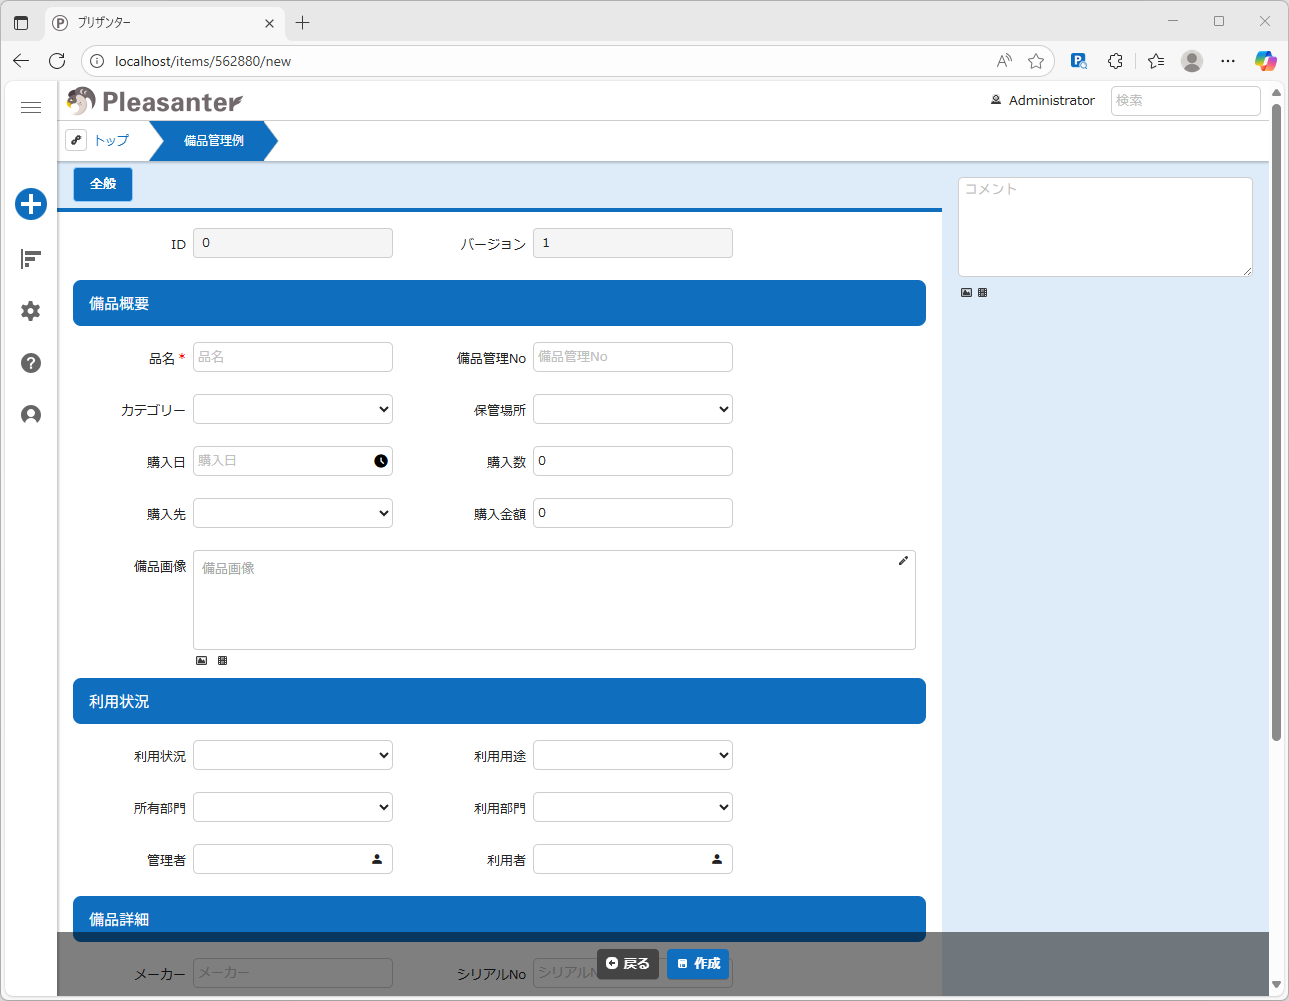Toggle the hamburger navigation menu

[31, 107]
